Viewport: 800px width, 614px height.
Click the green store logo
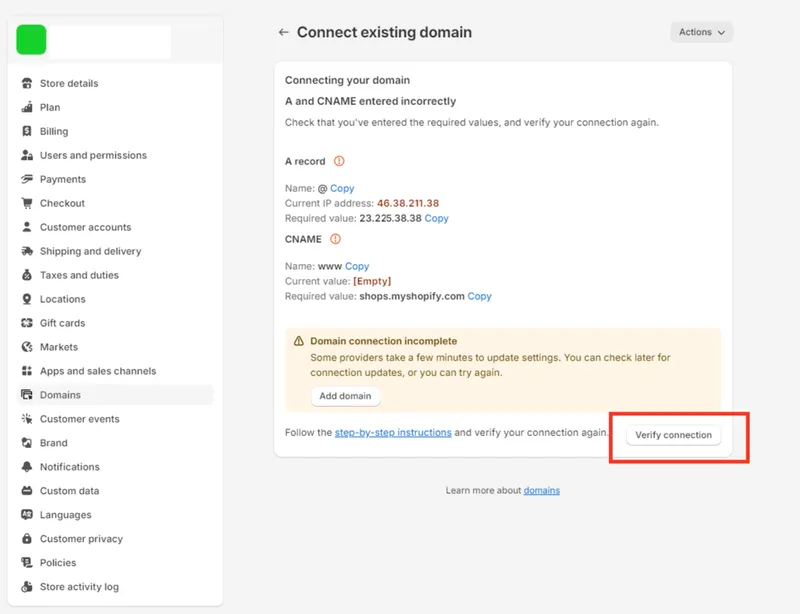point(31,39)
